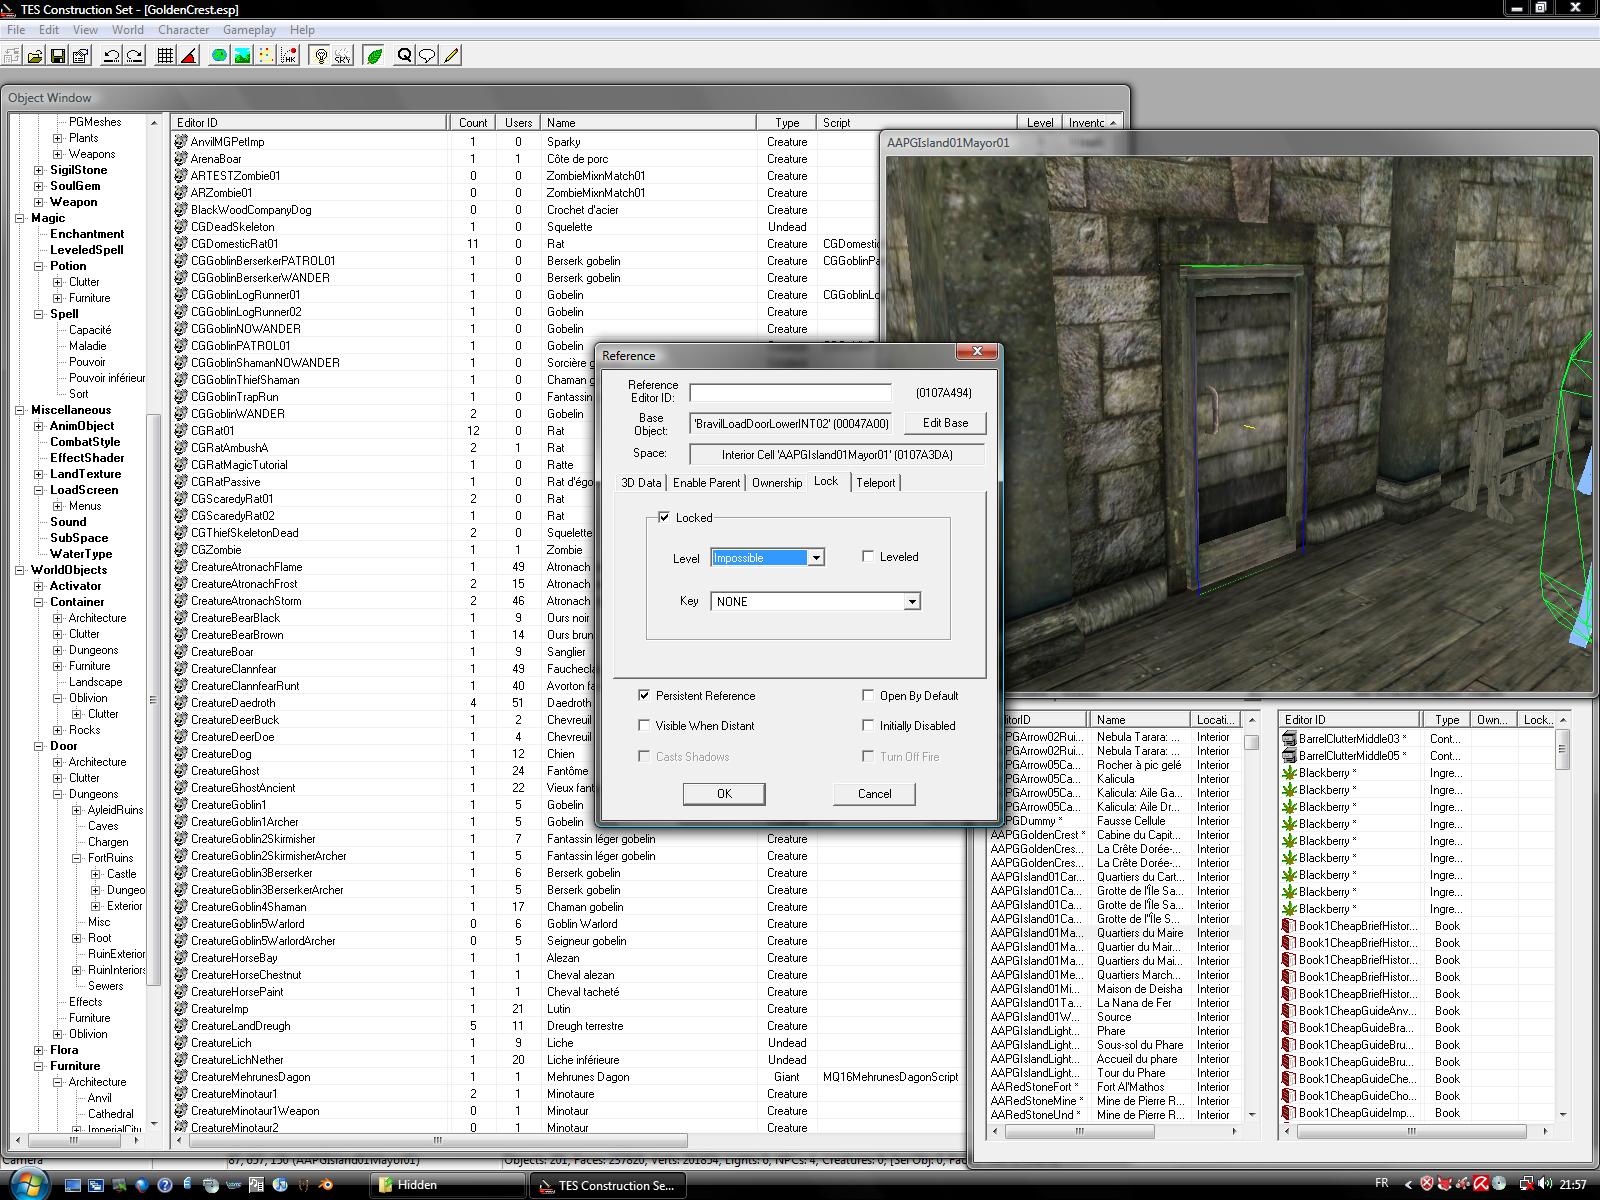Switch to the Teleport tab
The image size is (1600, 1200).
[x=875, y=483]
